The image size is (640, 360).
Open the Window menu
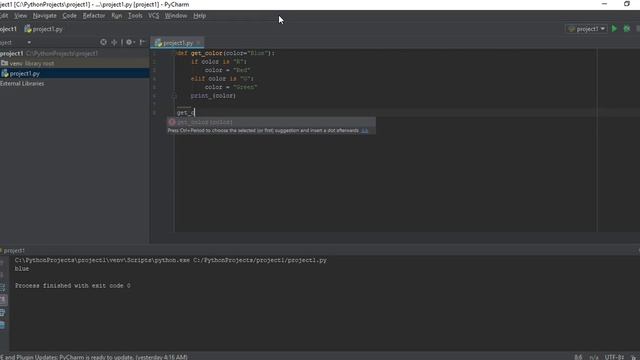176,16
